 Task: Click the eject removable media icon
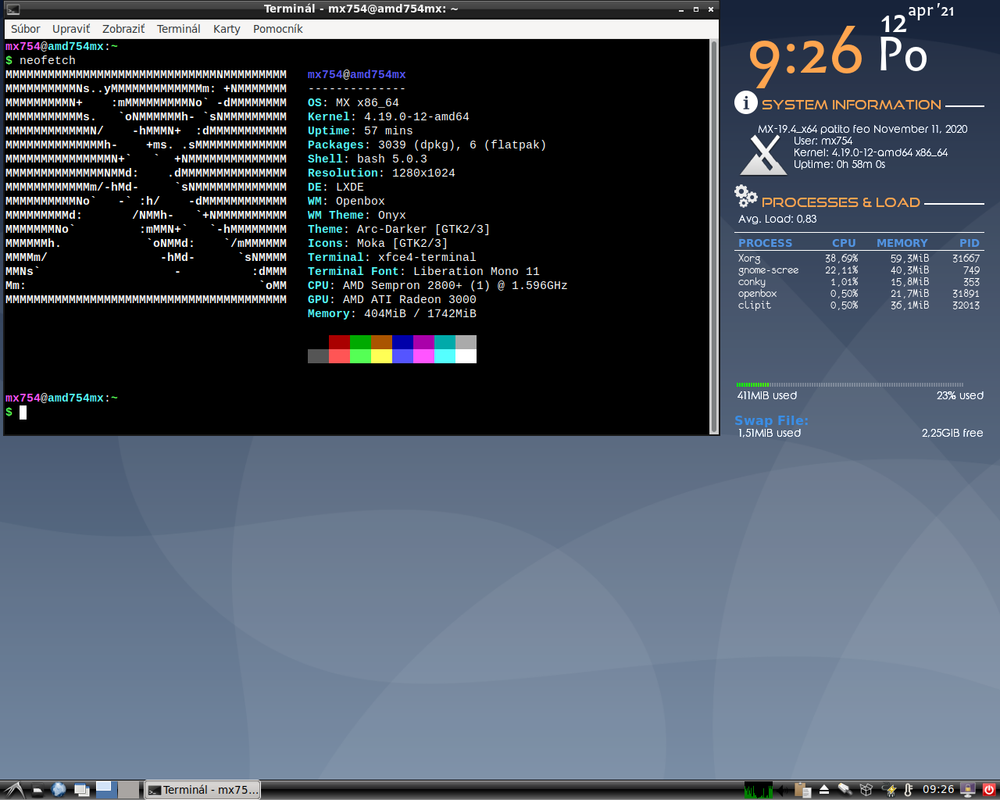[x=824, y=790]
